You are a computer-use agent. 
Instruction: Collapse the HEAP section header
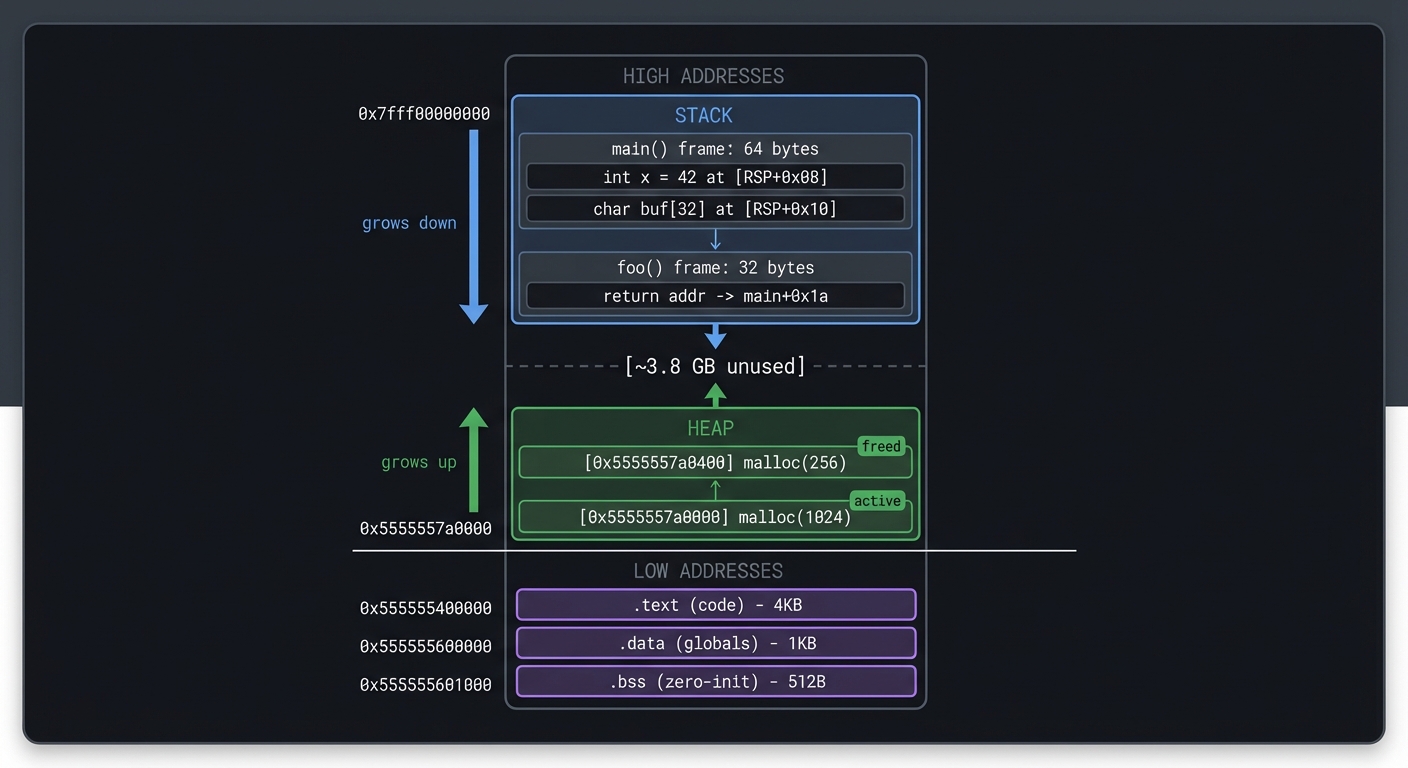[711, 428]
